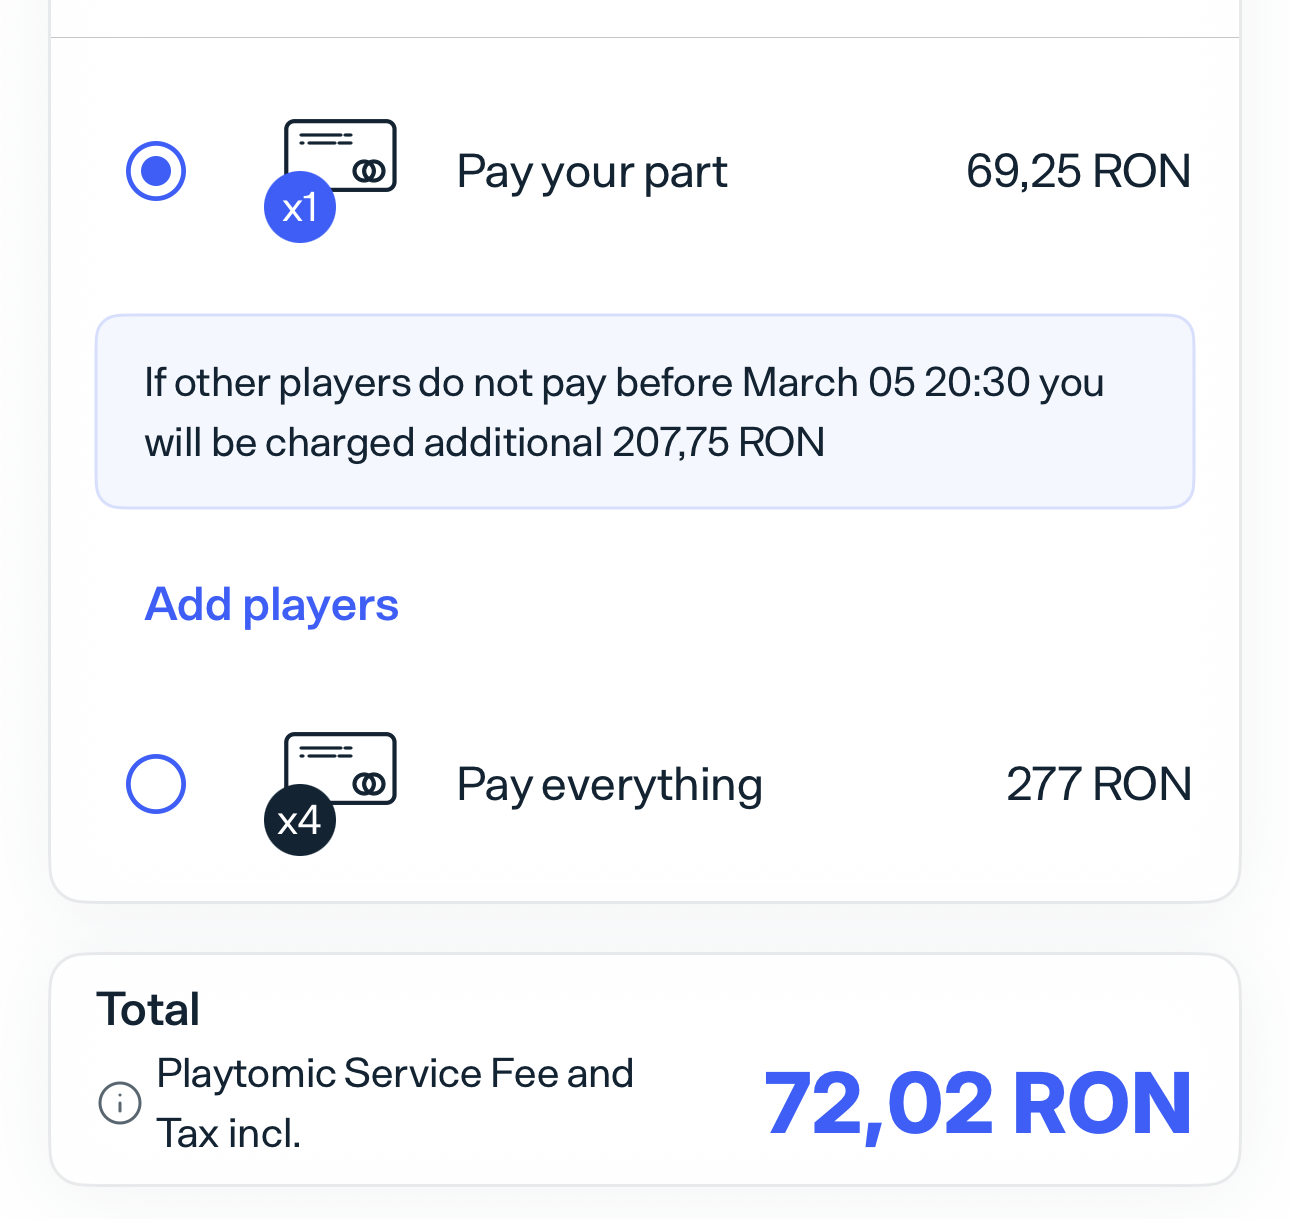
Task: Click the 277 RON price label
Action: [1099, 784]
